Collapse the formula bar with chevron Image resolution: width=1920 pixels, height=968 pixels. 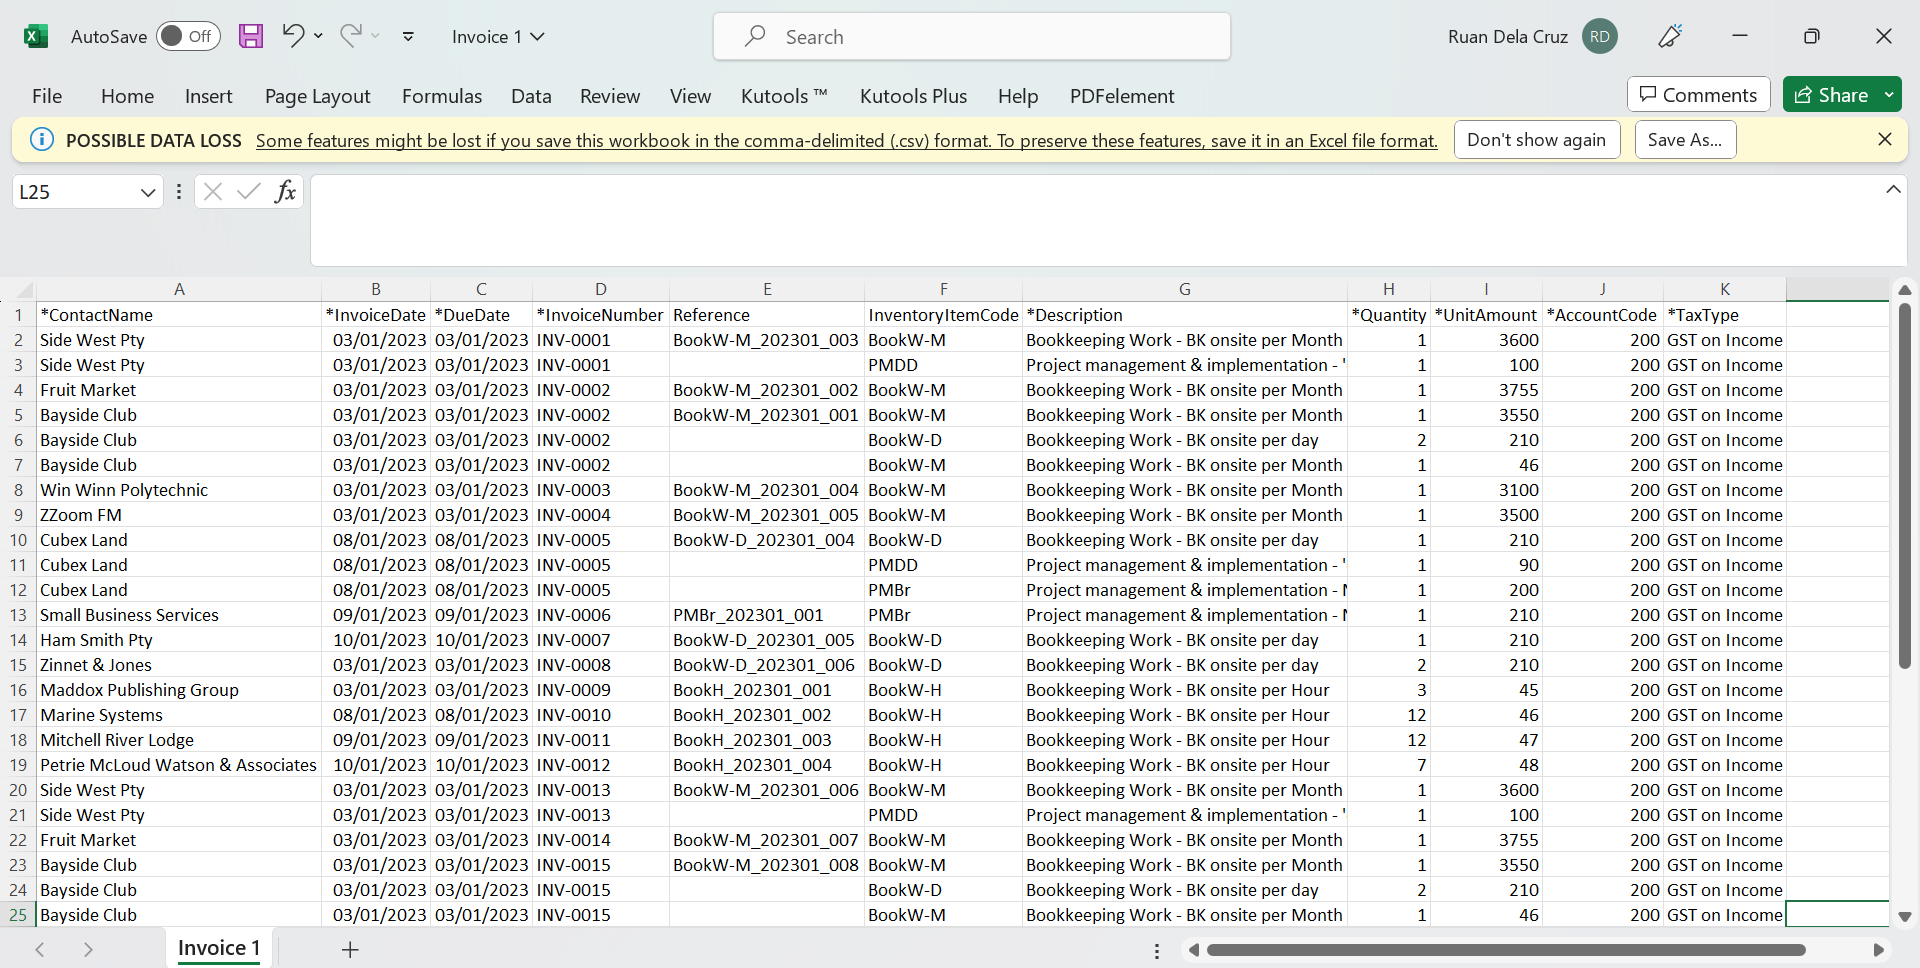1893,190
